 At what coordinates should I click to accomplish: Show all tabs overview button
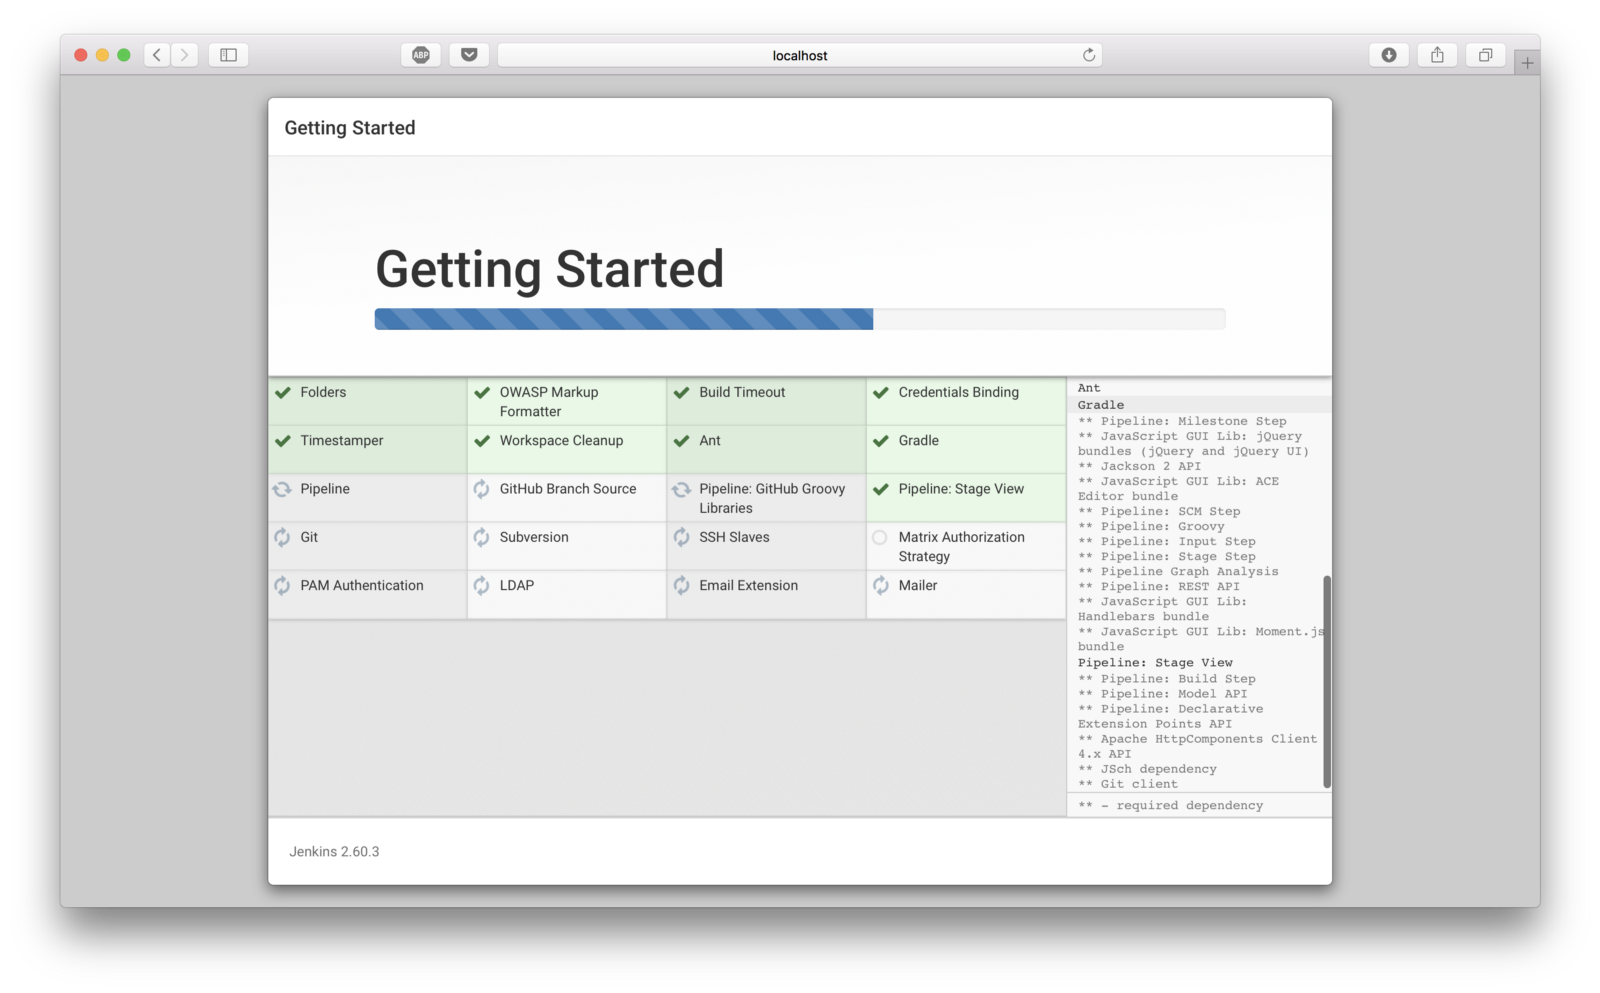(1485, 55)
